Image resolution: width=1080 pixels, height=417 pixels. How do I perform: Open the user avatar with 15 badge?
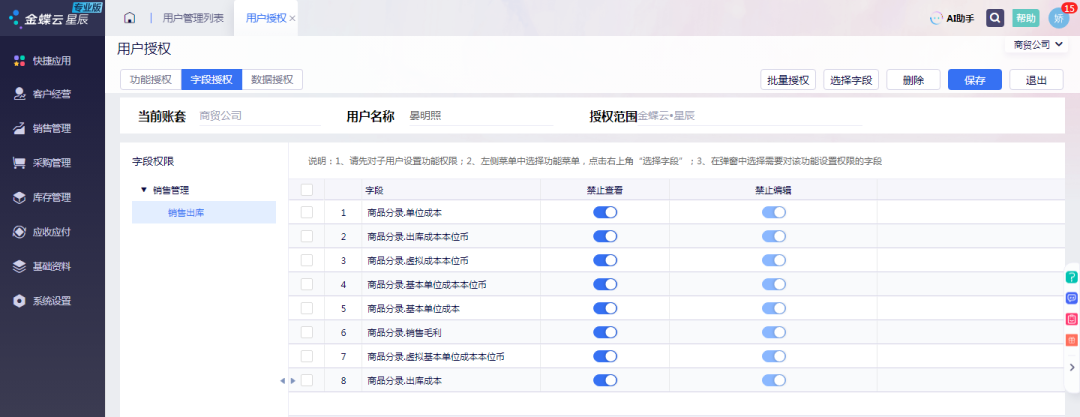click(1058, 18)
